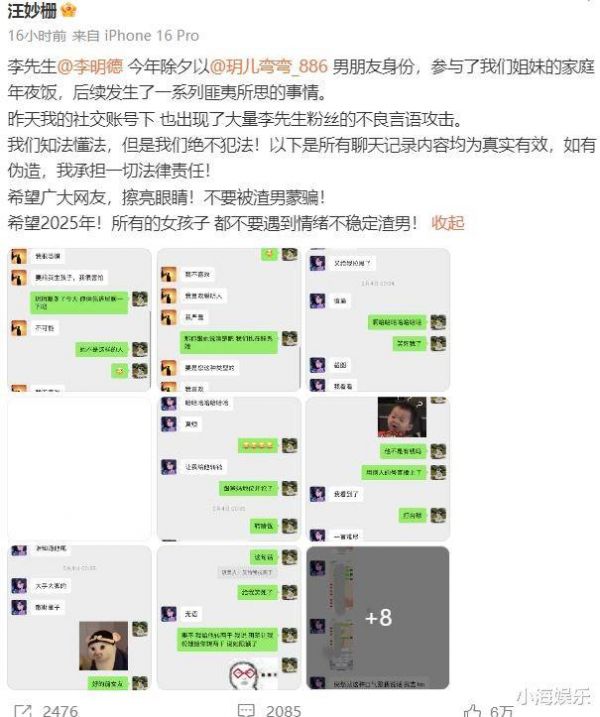Open the middle chat thumbnail with laughing emojis

[x=229, y=469]
